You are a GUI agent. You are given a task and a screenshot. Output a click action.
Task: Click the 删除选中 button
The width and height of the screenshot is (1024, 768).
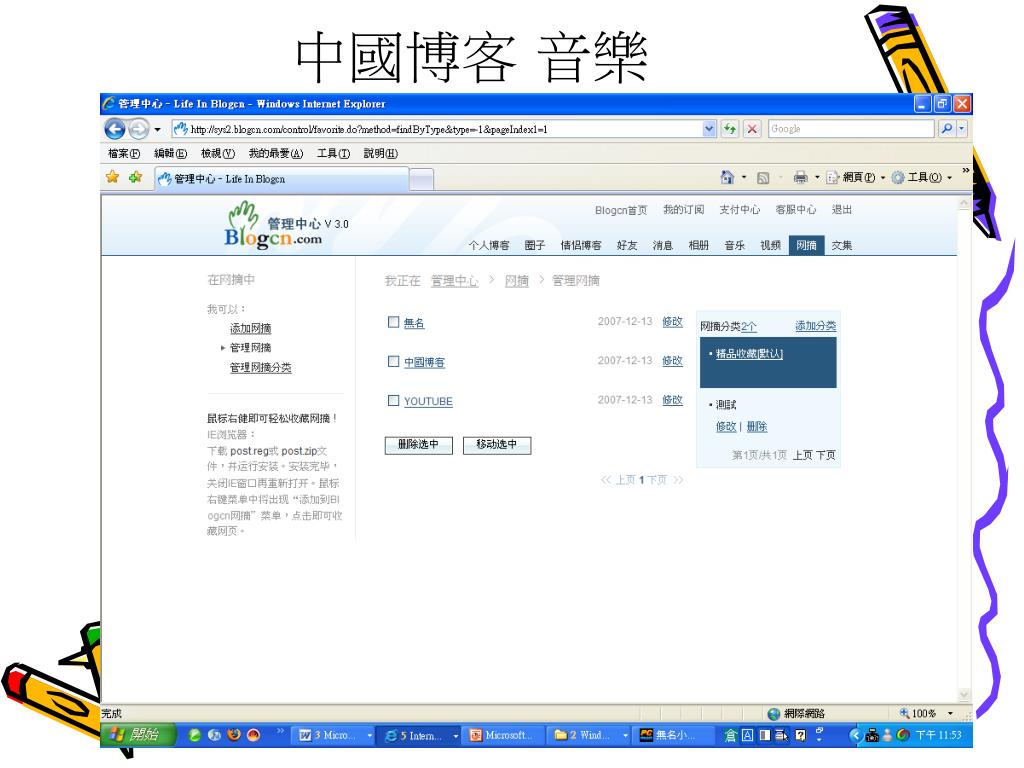pyautogui.click(x=419, y=445)
